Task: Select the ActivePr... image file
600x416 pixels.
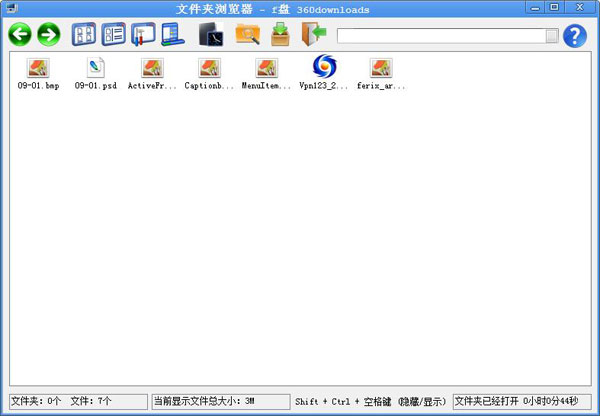Action: point(152,69)
